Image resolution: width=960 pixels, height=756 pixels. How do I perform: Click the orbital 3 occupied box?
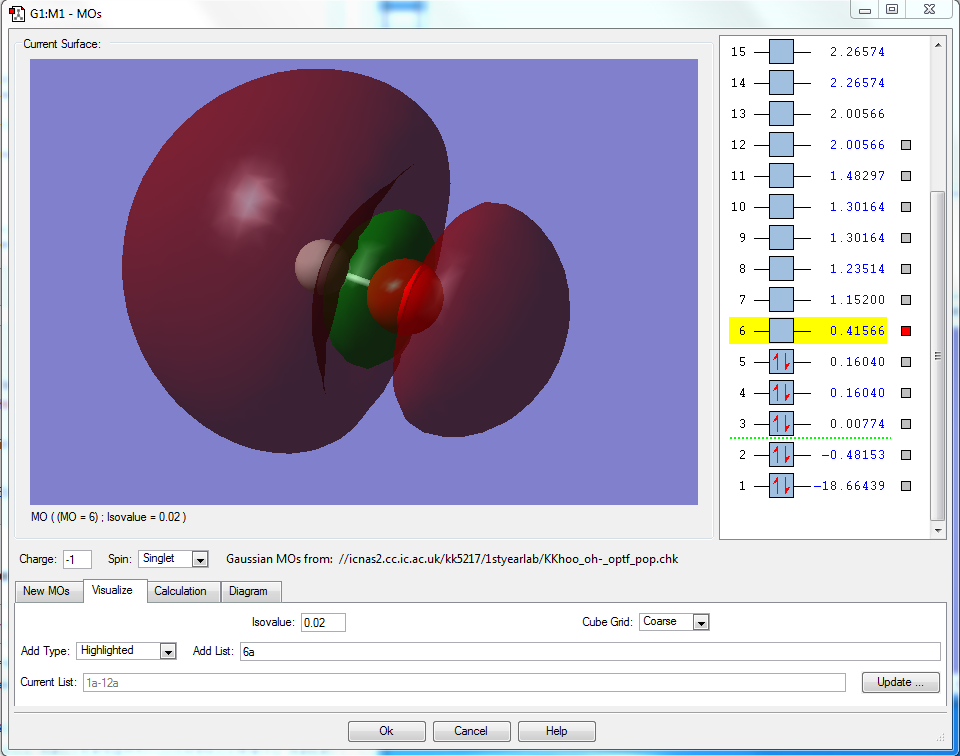click(781, 424)
